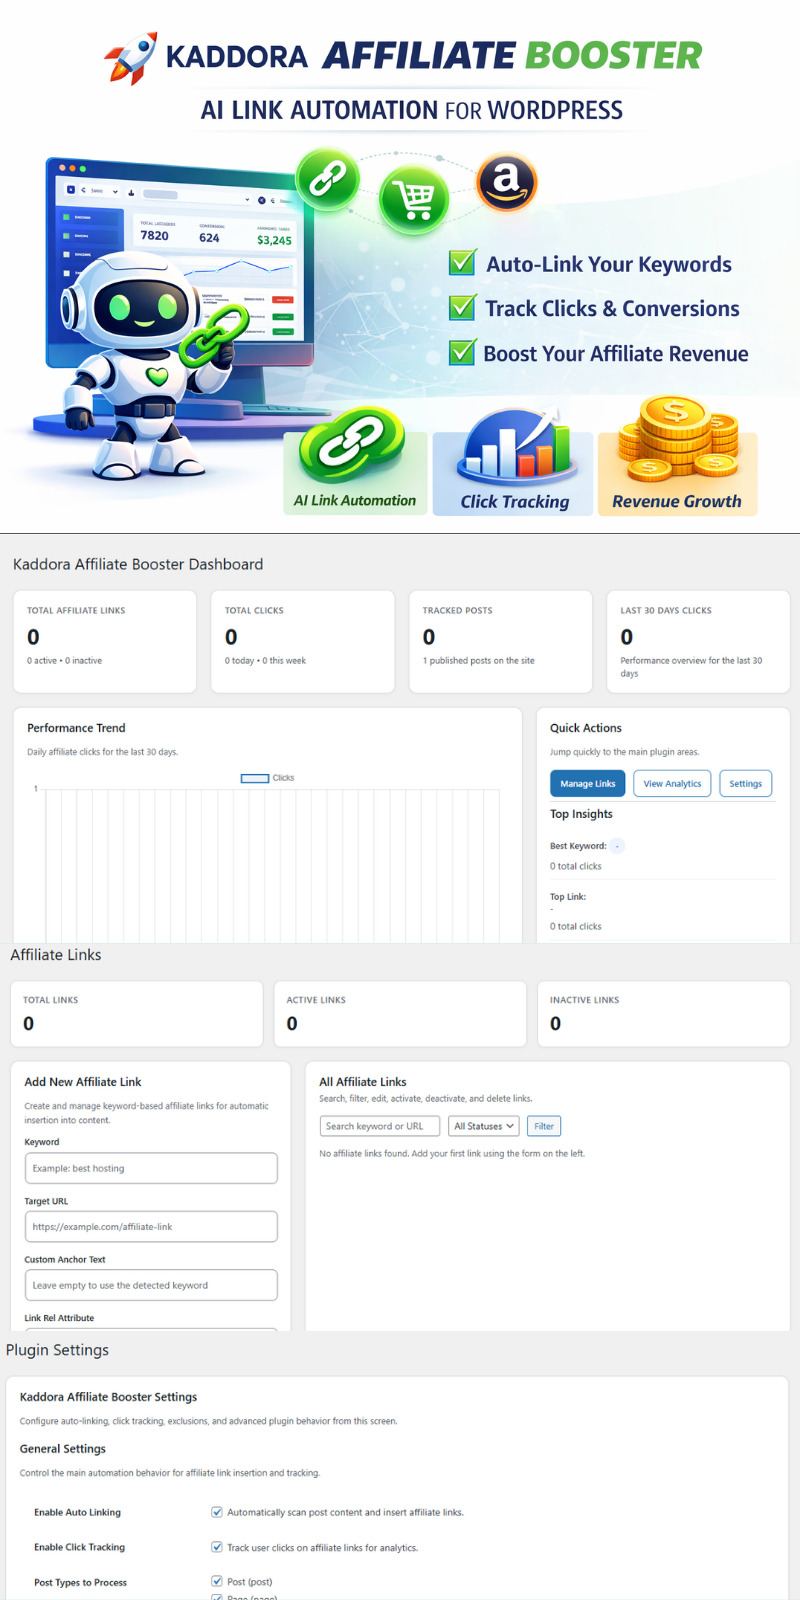
Task: Click the Total Affiliate Links card
Action: pyautogui.click(x=105, y=641)
